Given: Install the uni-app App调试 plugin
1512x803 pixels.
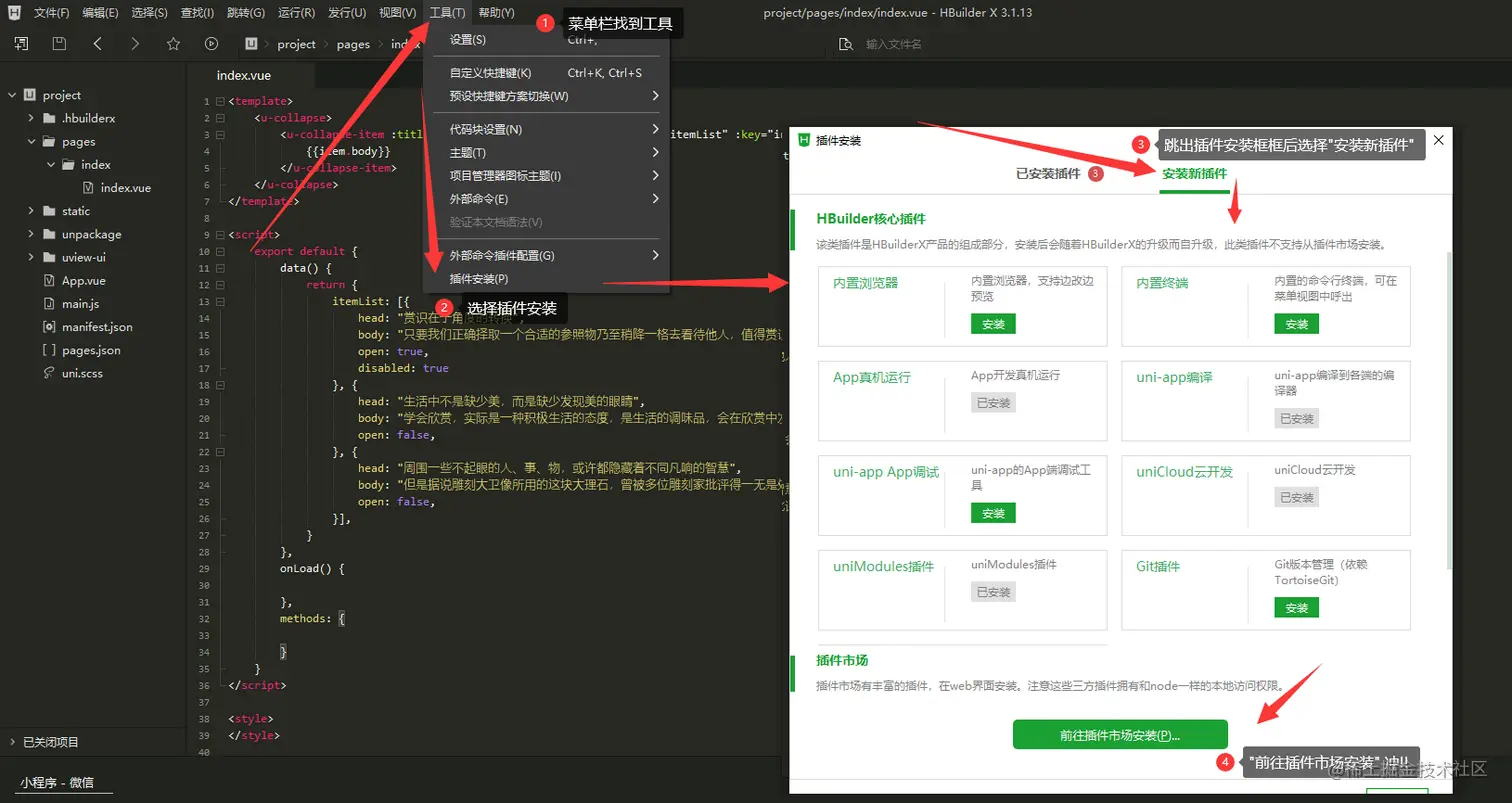Looking at the screenshot, I should pyautogui.click(x=993, y=513).
